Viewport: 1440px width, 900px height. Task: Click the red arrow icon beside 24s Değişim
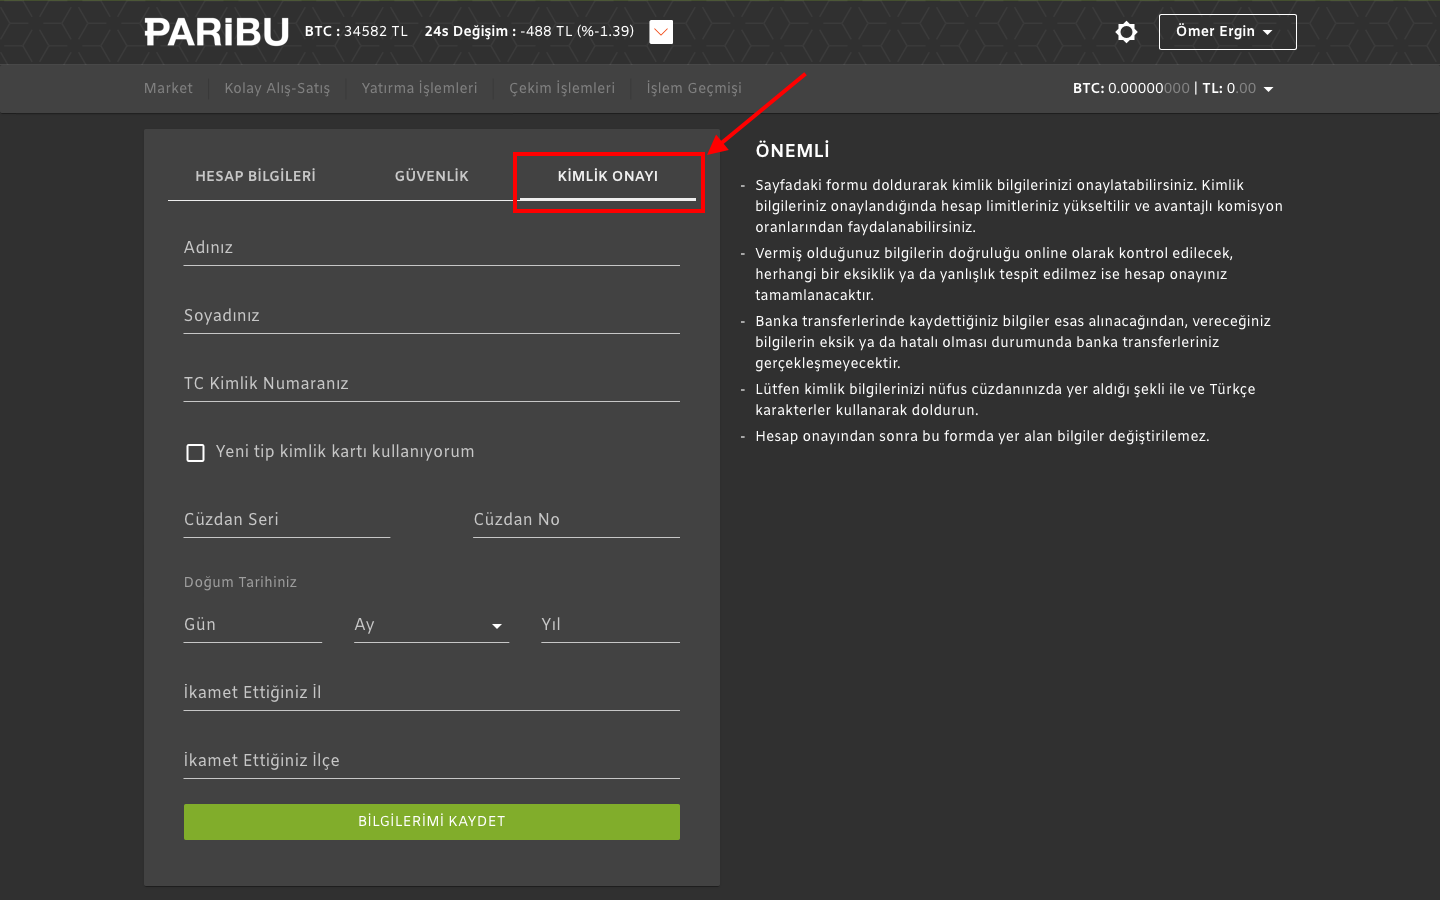coord(660,31)
